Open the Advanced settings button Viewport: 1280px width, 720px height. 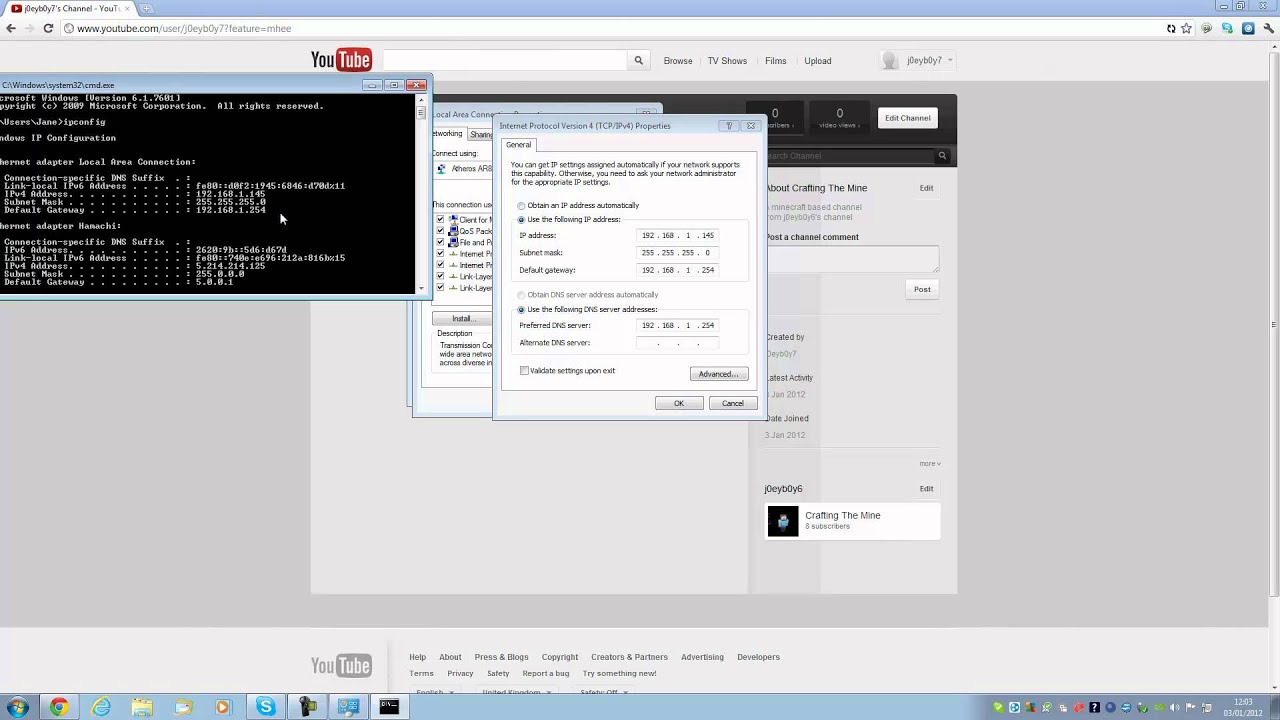718,374
